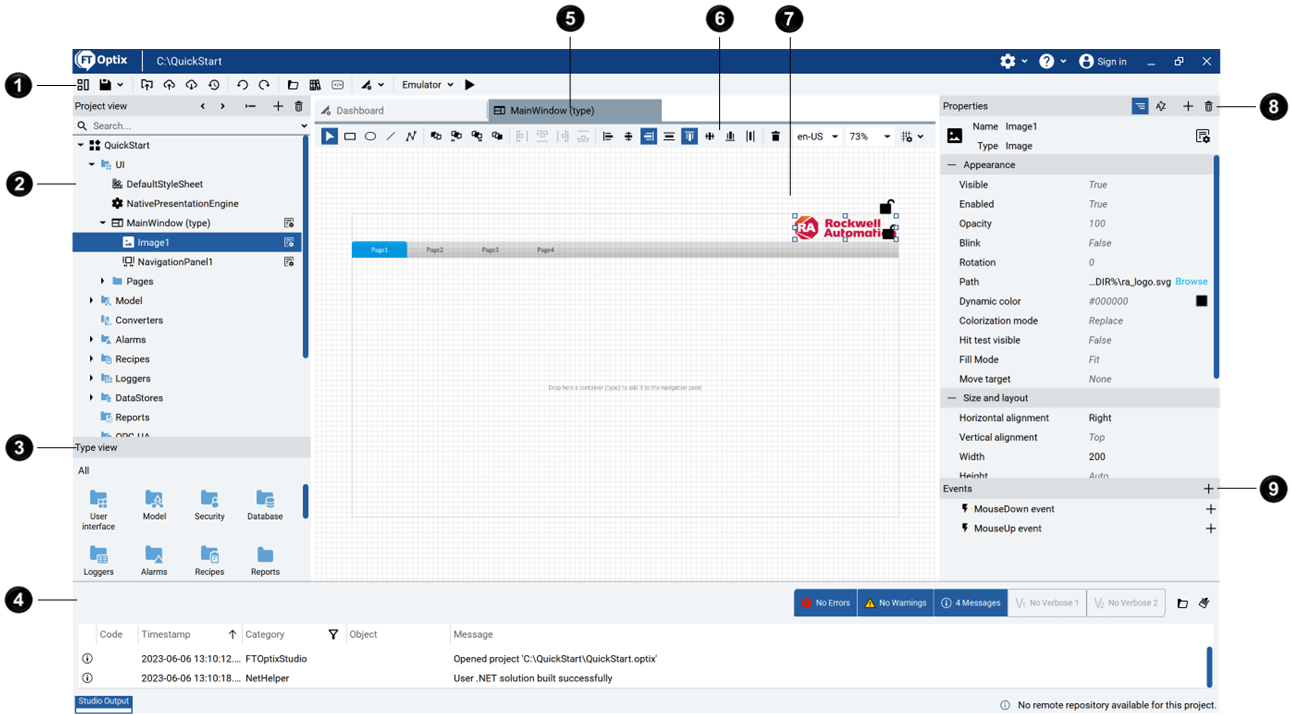Click Sign in at the top right

click(x=1103, y=62)
